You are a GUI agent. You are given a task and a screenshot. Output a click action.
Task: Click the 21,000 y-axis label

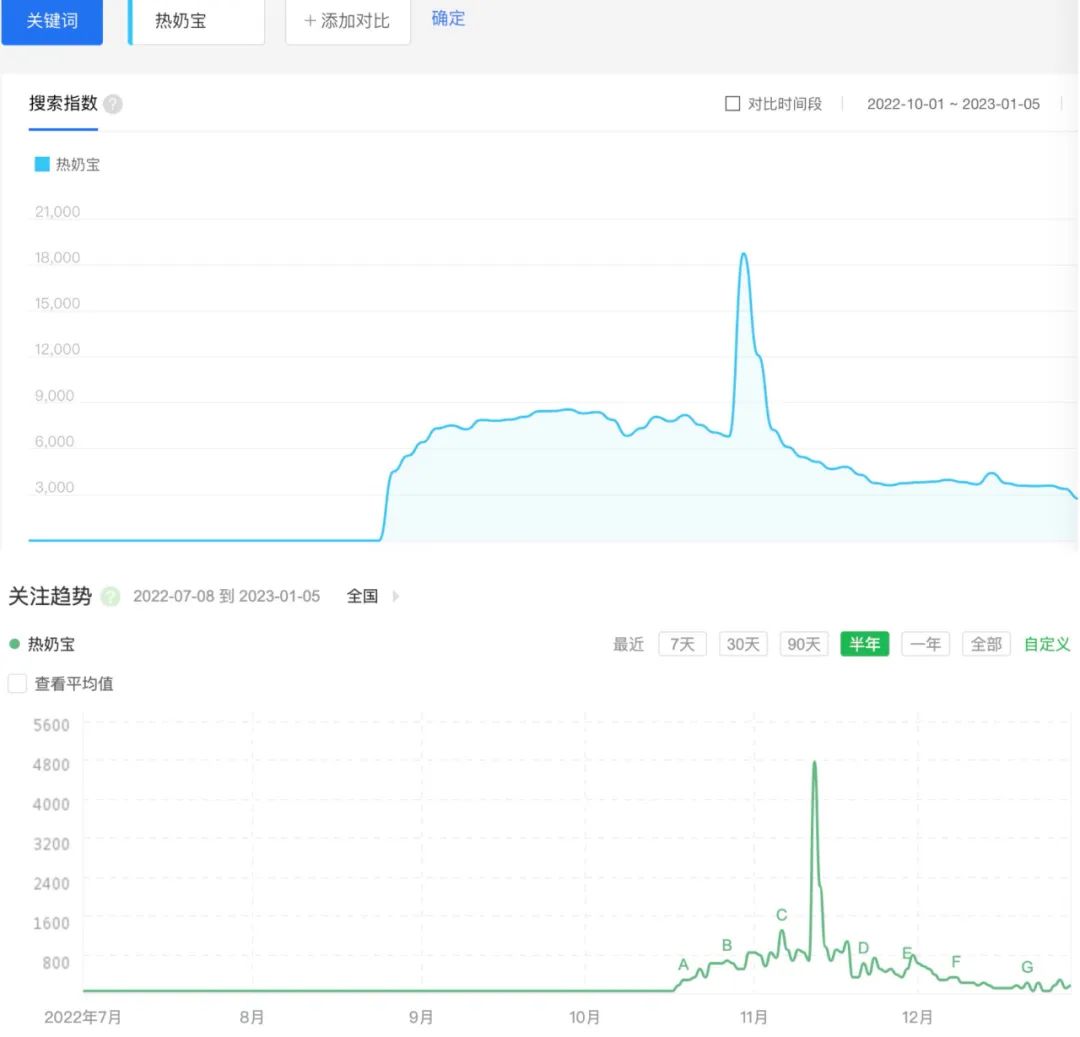point(57,211)
